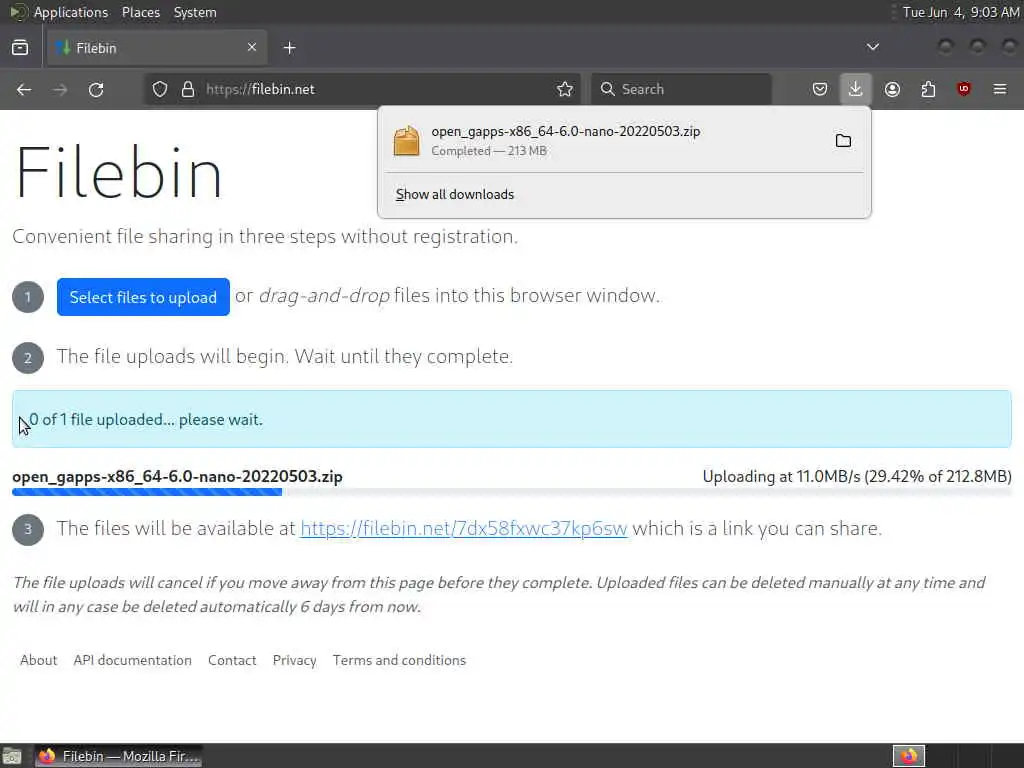Open the Places menu
This screenshot has width=1024, height=768.
click(x=140, y=12)
